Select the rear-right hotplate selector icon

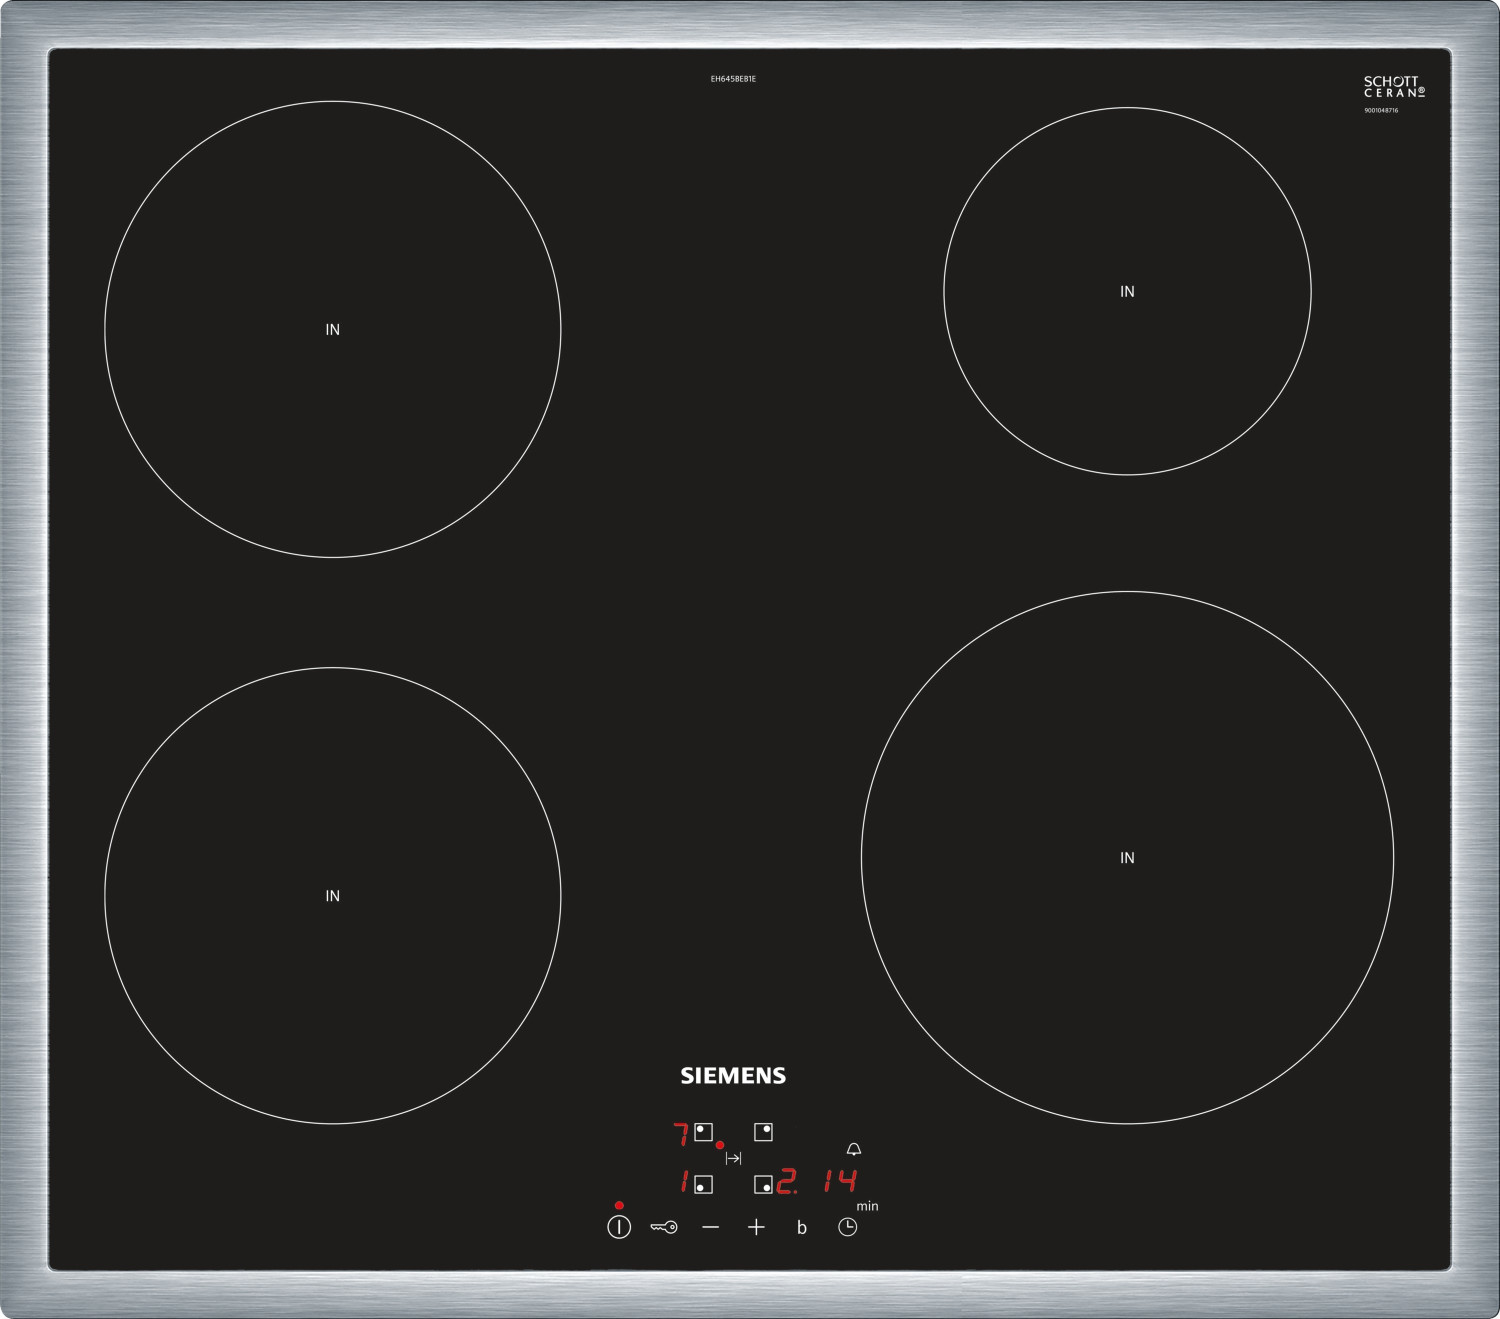pyautogui.click(x=763, y=1132)
